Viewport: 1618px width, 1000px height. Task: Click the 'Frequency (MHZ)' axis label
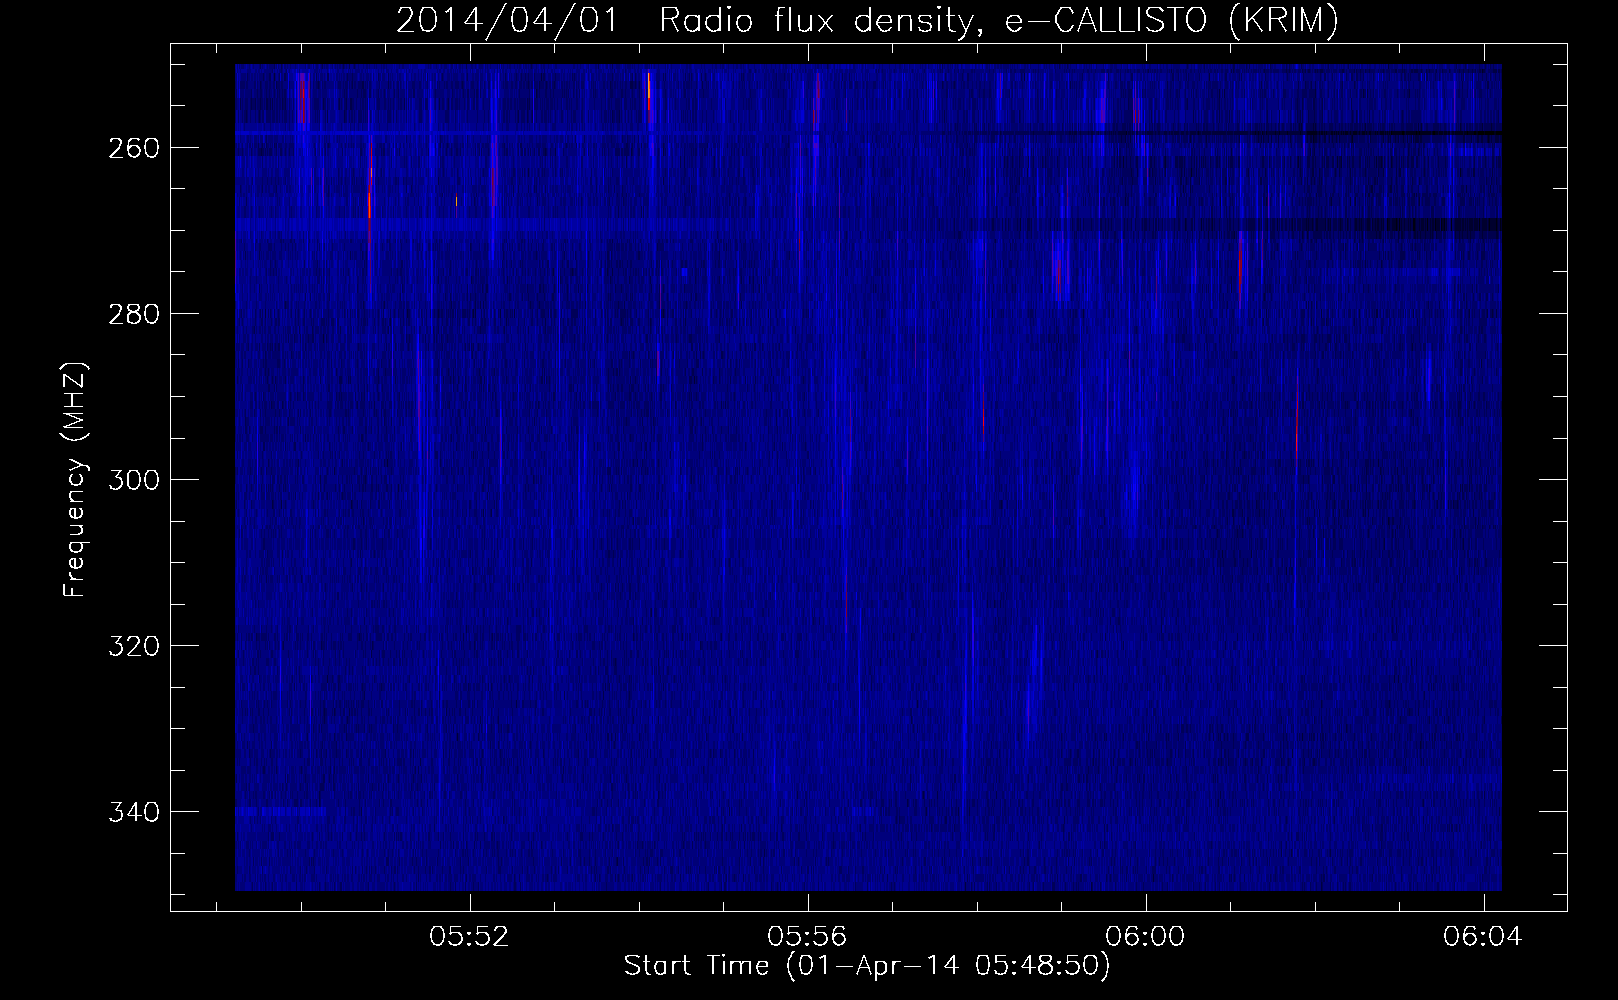pyautogui.click(x=75, y=479)
